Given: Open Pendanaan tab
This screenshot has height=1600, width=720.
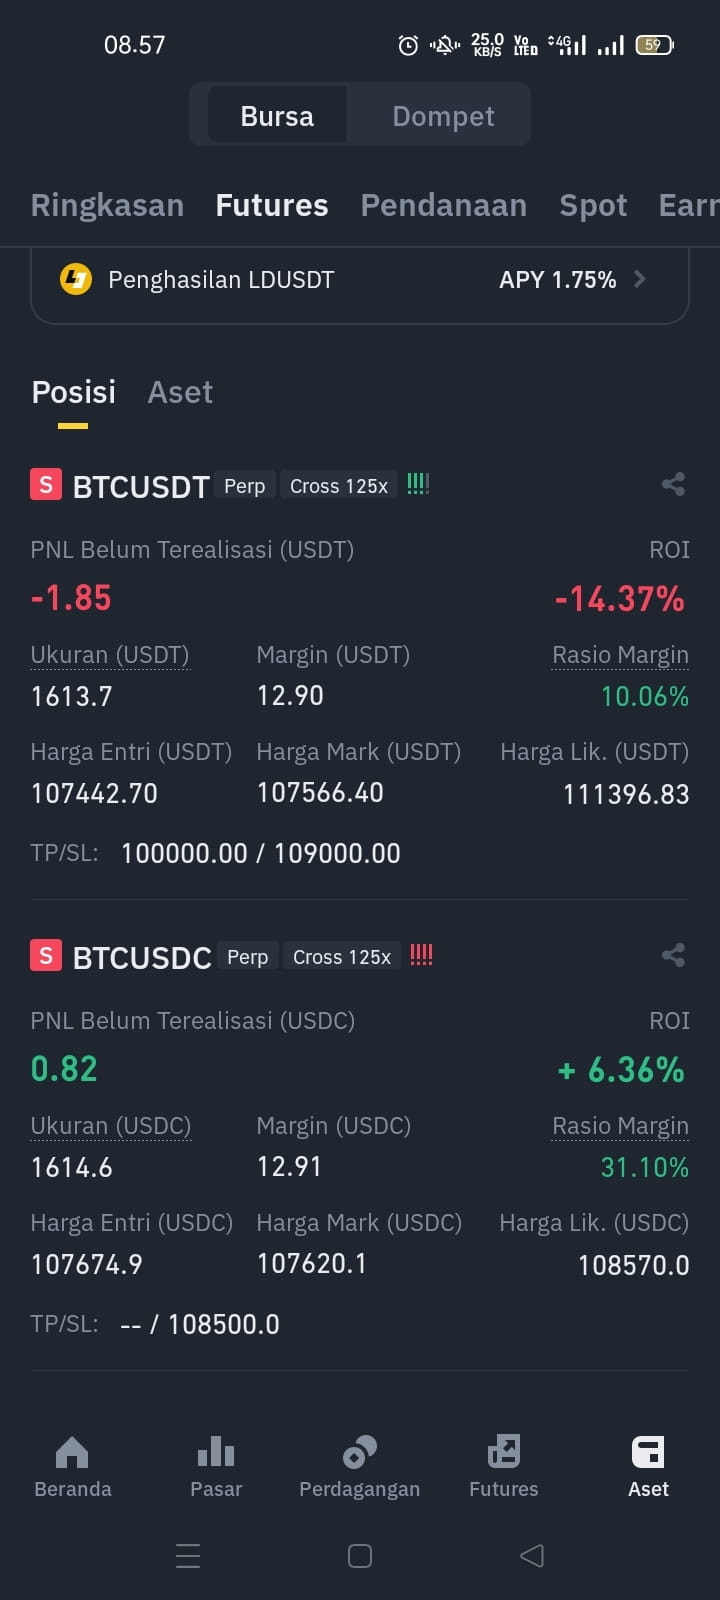Looking at the screenshot, I should pos(443,205).
